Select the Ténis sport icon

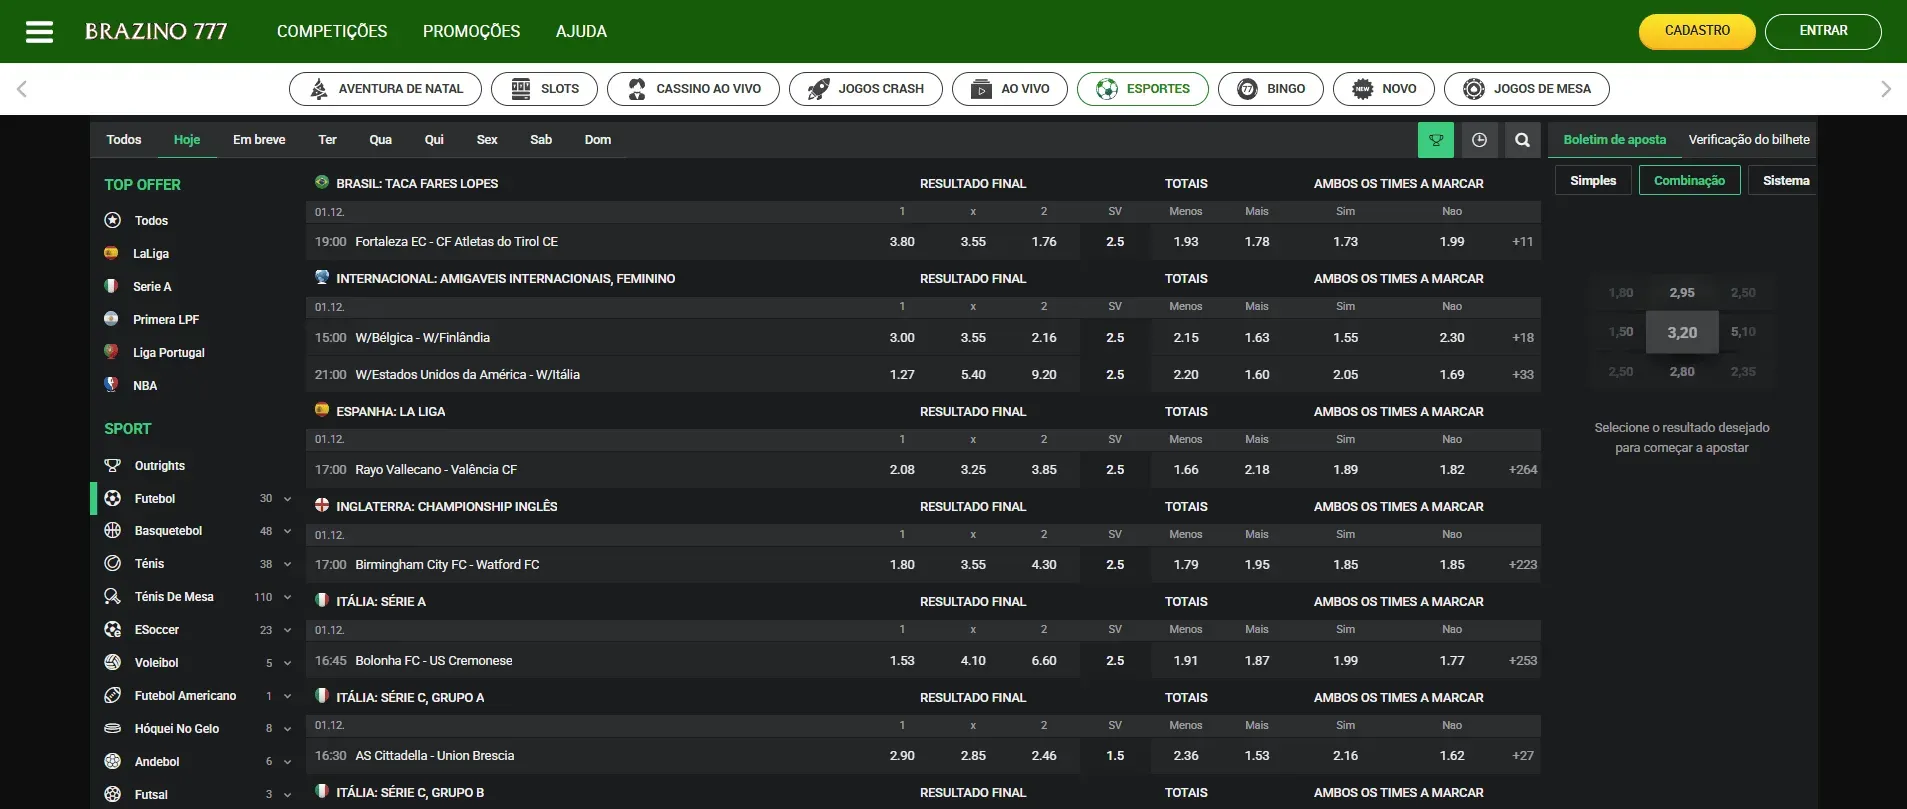click(113, 564)
